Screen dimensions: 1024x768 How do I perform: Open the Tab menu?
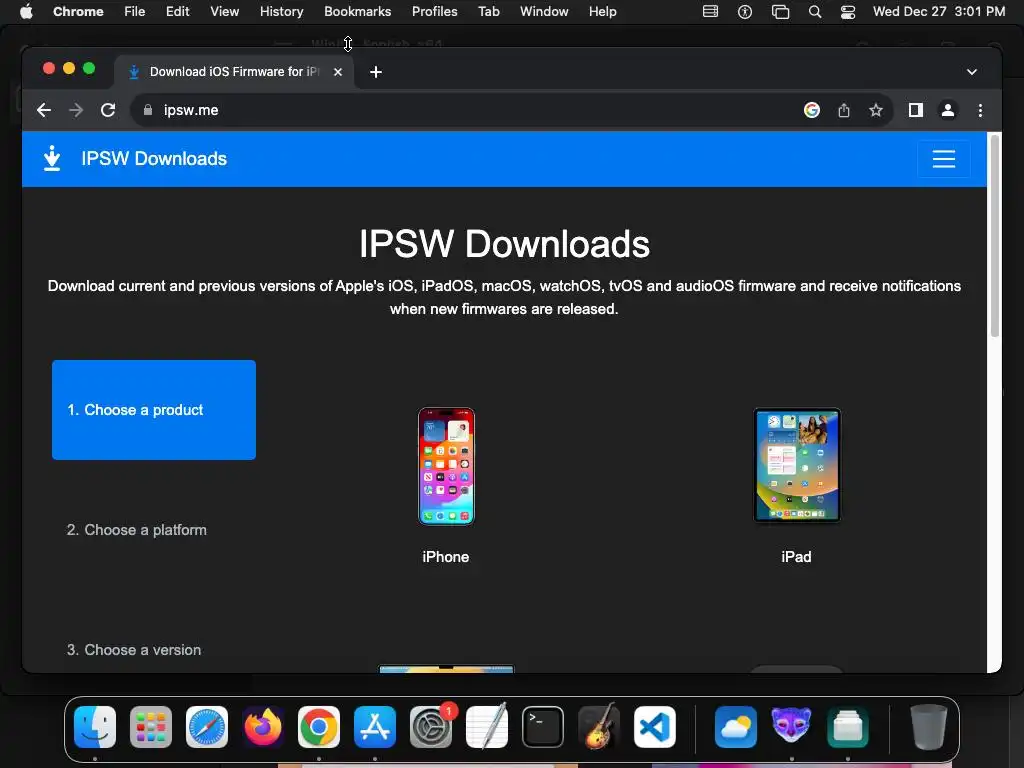488,12
